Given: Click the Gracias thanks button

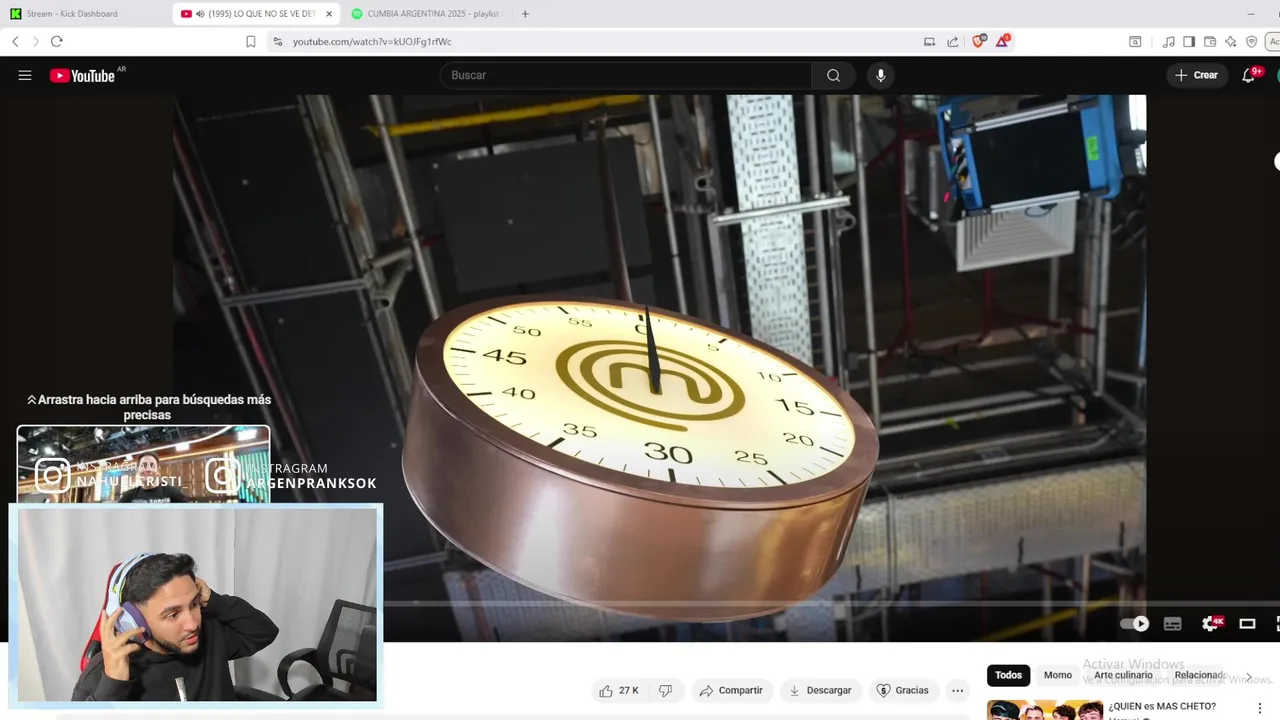Looking at the screenshot, I should [x=903, y=690].
